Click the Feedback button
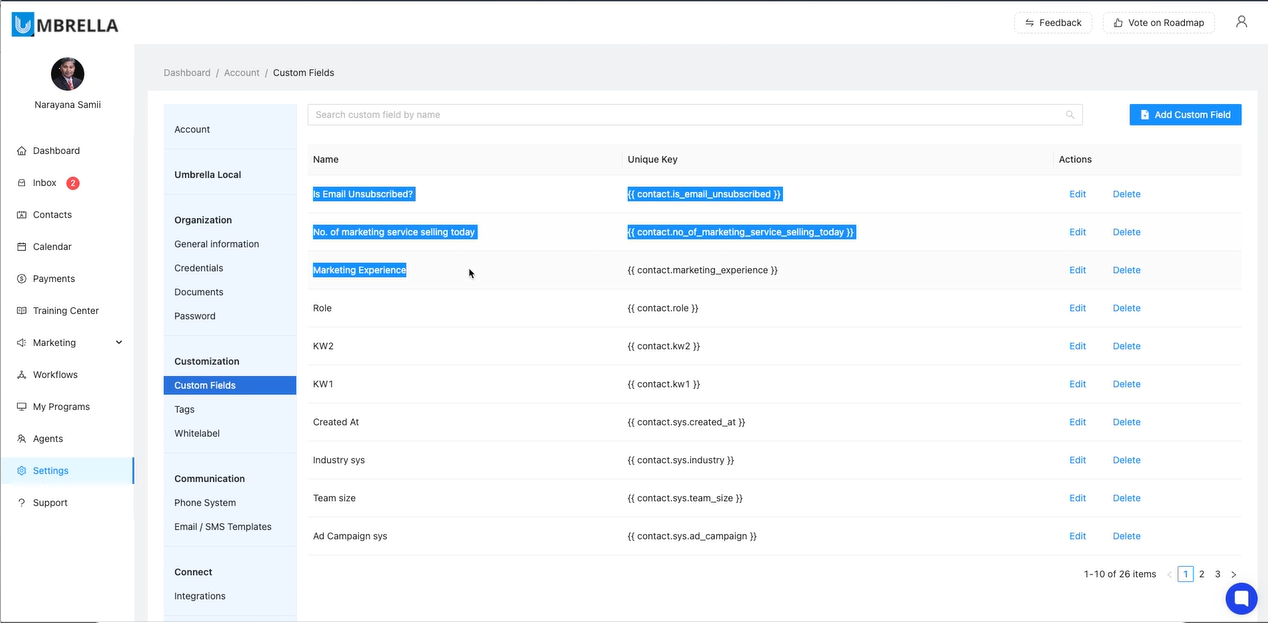This screenshot has height=623, width=1268. tap(1053, 22)
